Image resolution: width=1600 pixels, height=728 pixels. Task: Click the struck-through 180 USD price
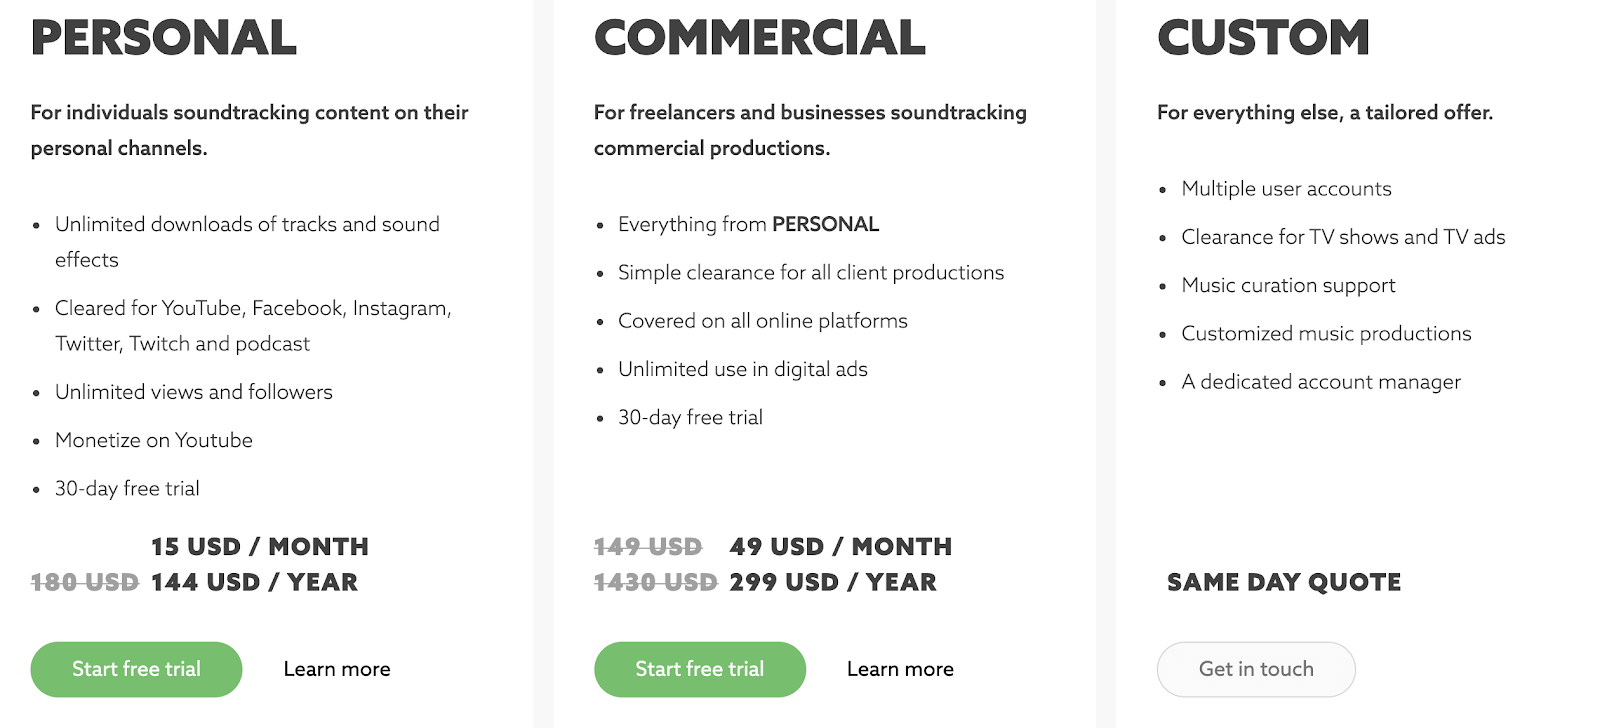85,582
